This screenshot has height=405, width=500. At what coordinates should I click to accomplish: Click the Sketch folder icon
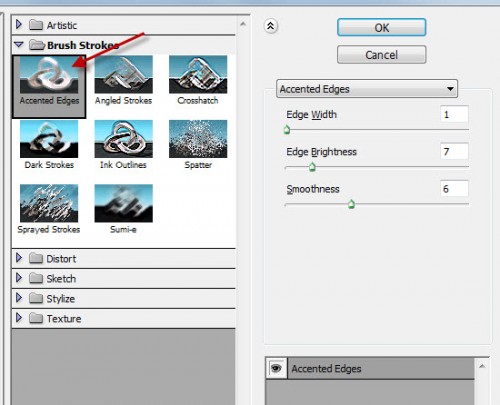coord(36,278)
